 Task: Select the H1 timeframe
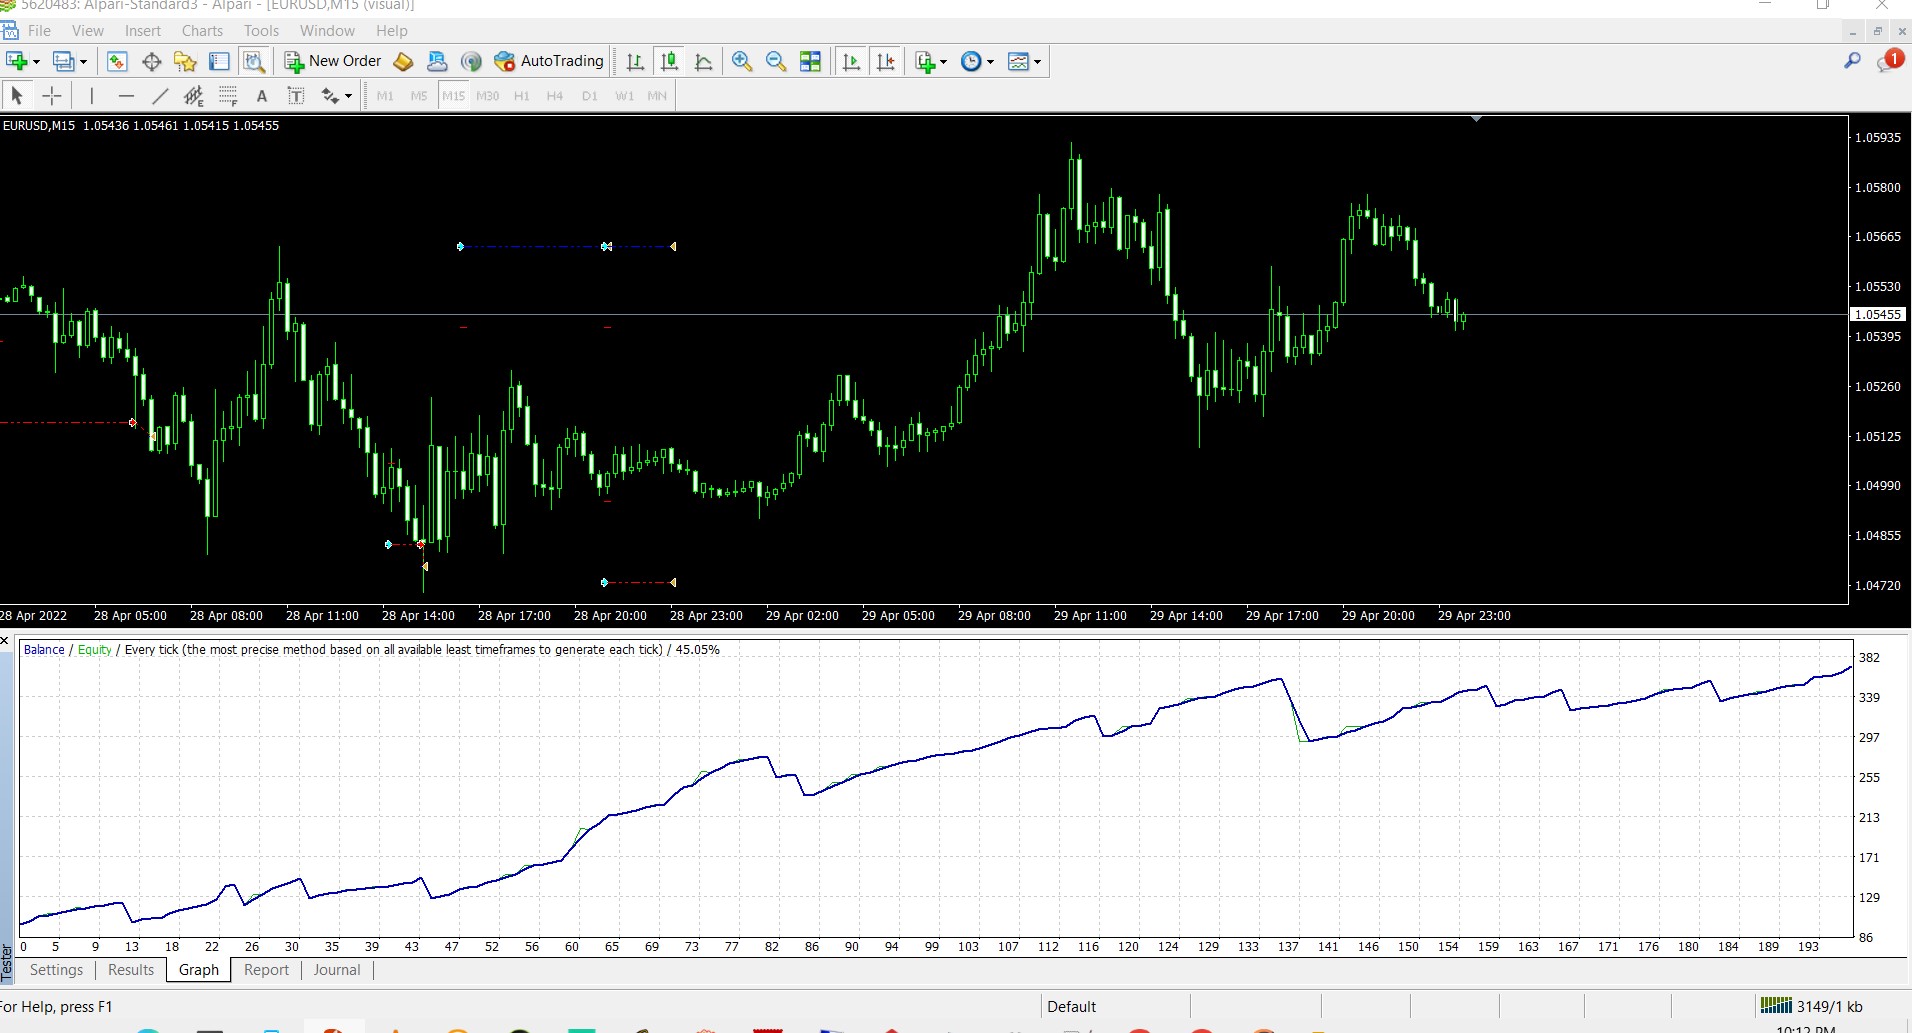click(521, 96)
